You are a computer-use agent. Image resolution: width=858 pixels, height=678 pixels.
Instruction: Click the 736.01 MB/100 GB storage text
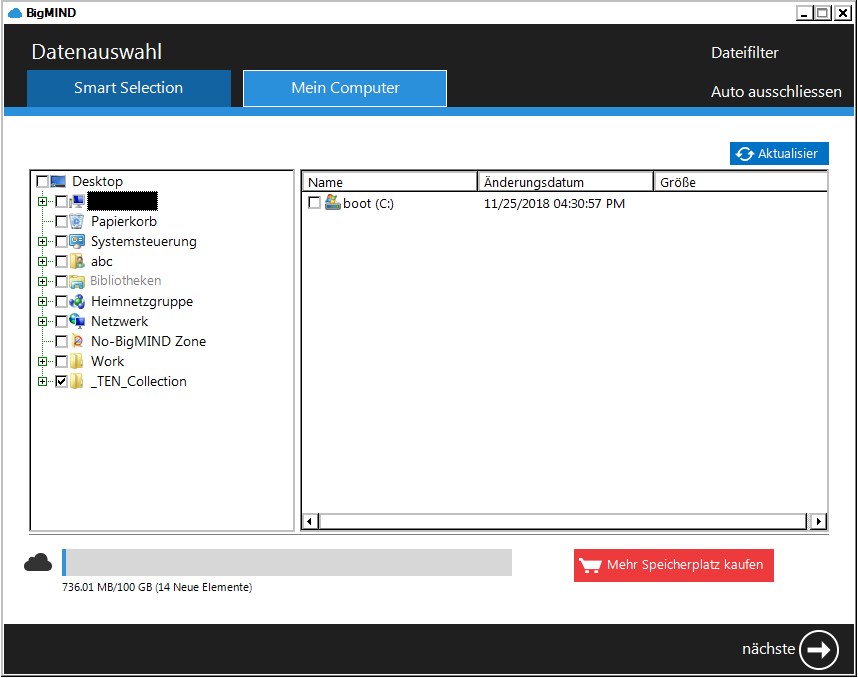pyautogui.click(x=157, y=587)
